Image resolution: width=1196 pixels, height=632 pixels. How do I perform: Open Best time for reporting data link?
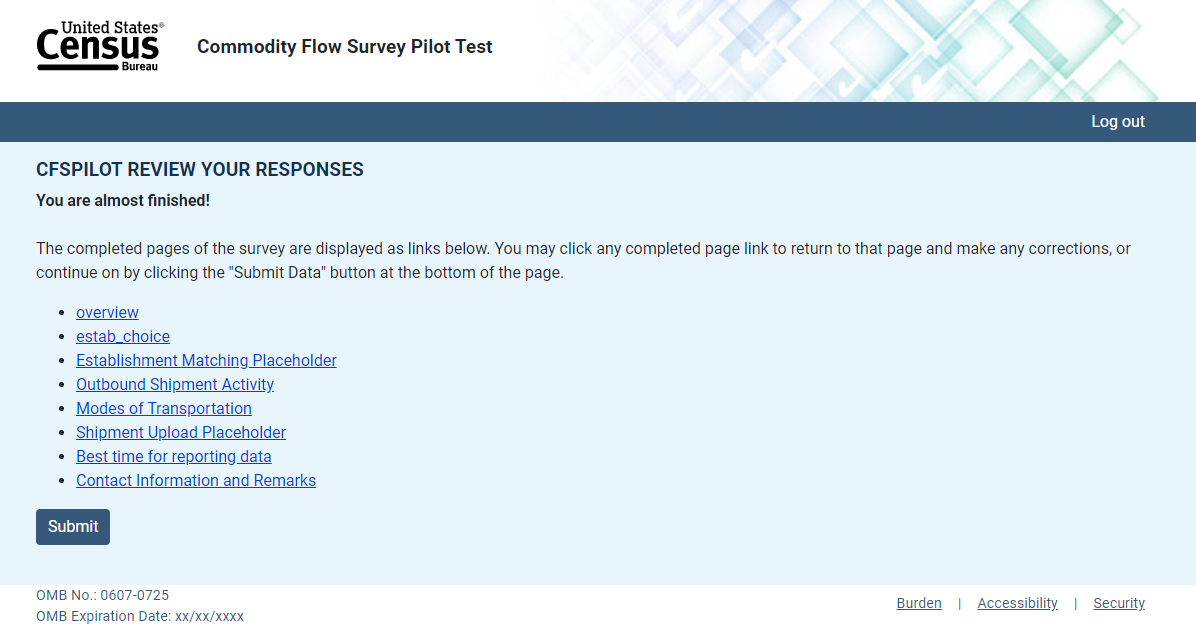(174, 457)
